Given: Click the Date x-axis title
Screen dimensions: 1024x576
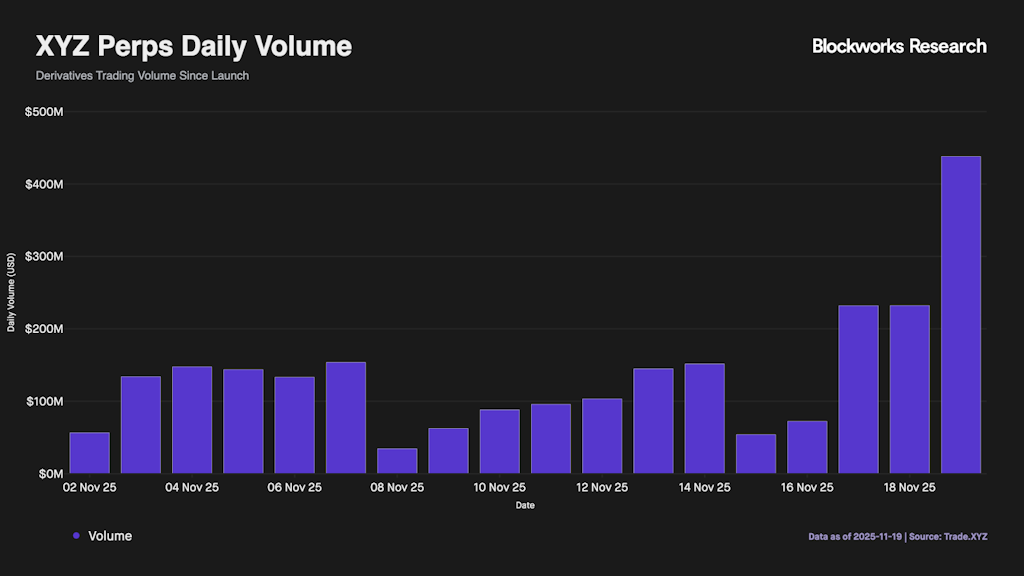Looking at the screenshot, I should (525, 506).
